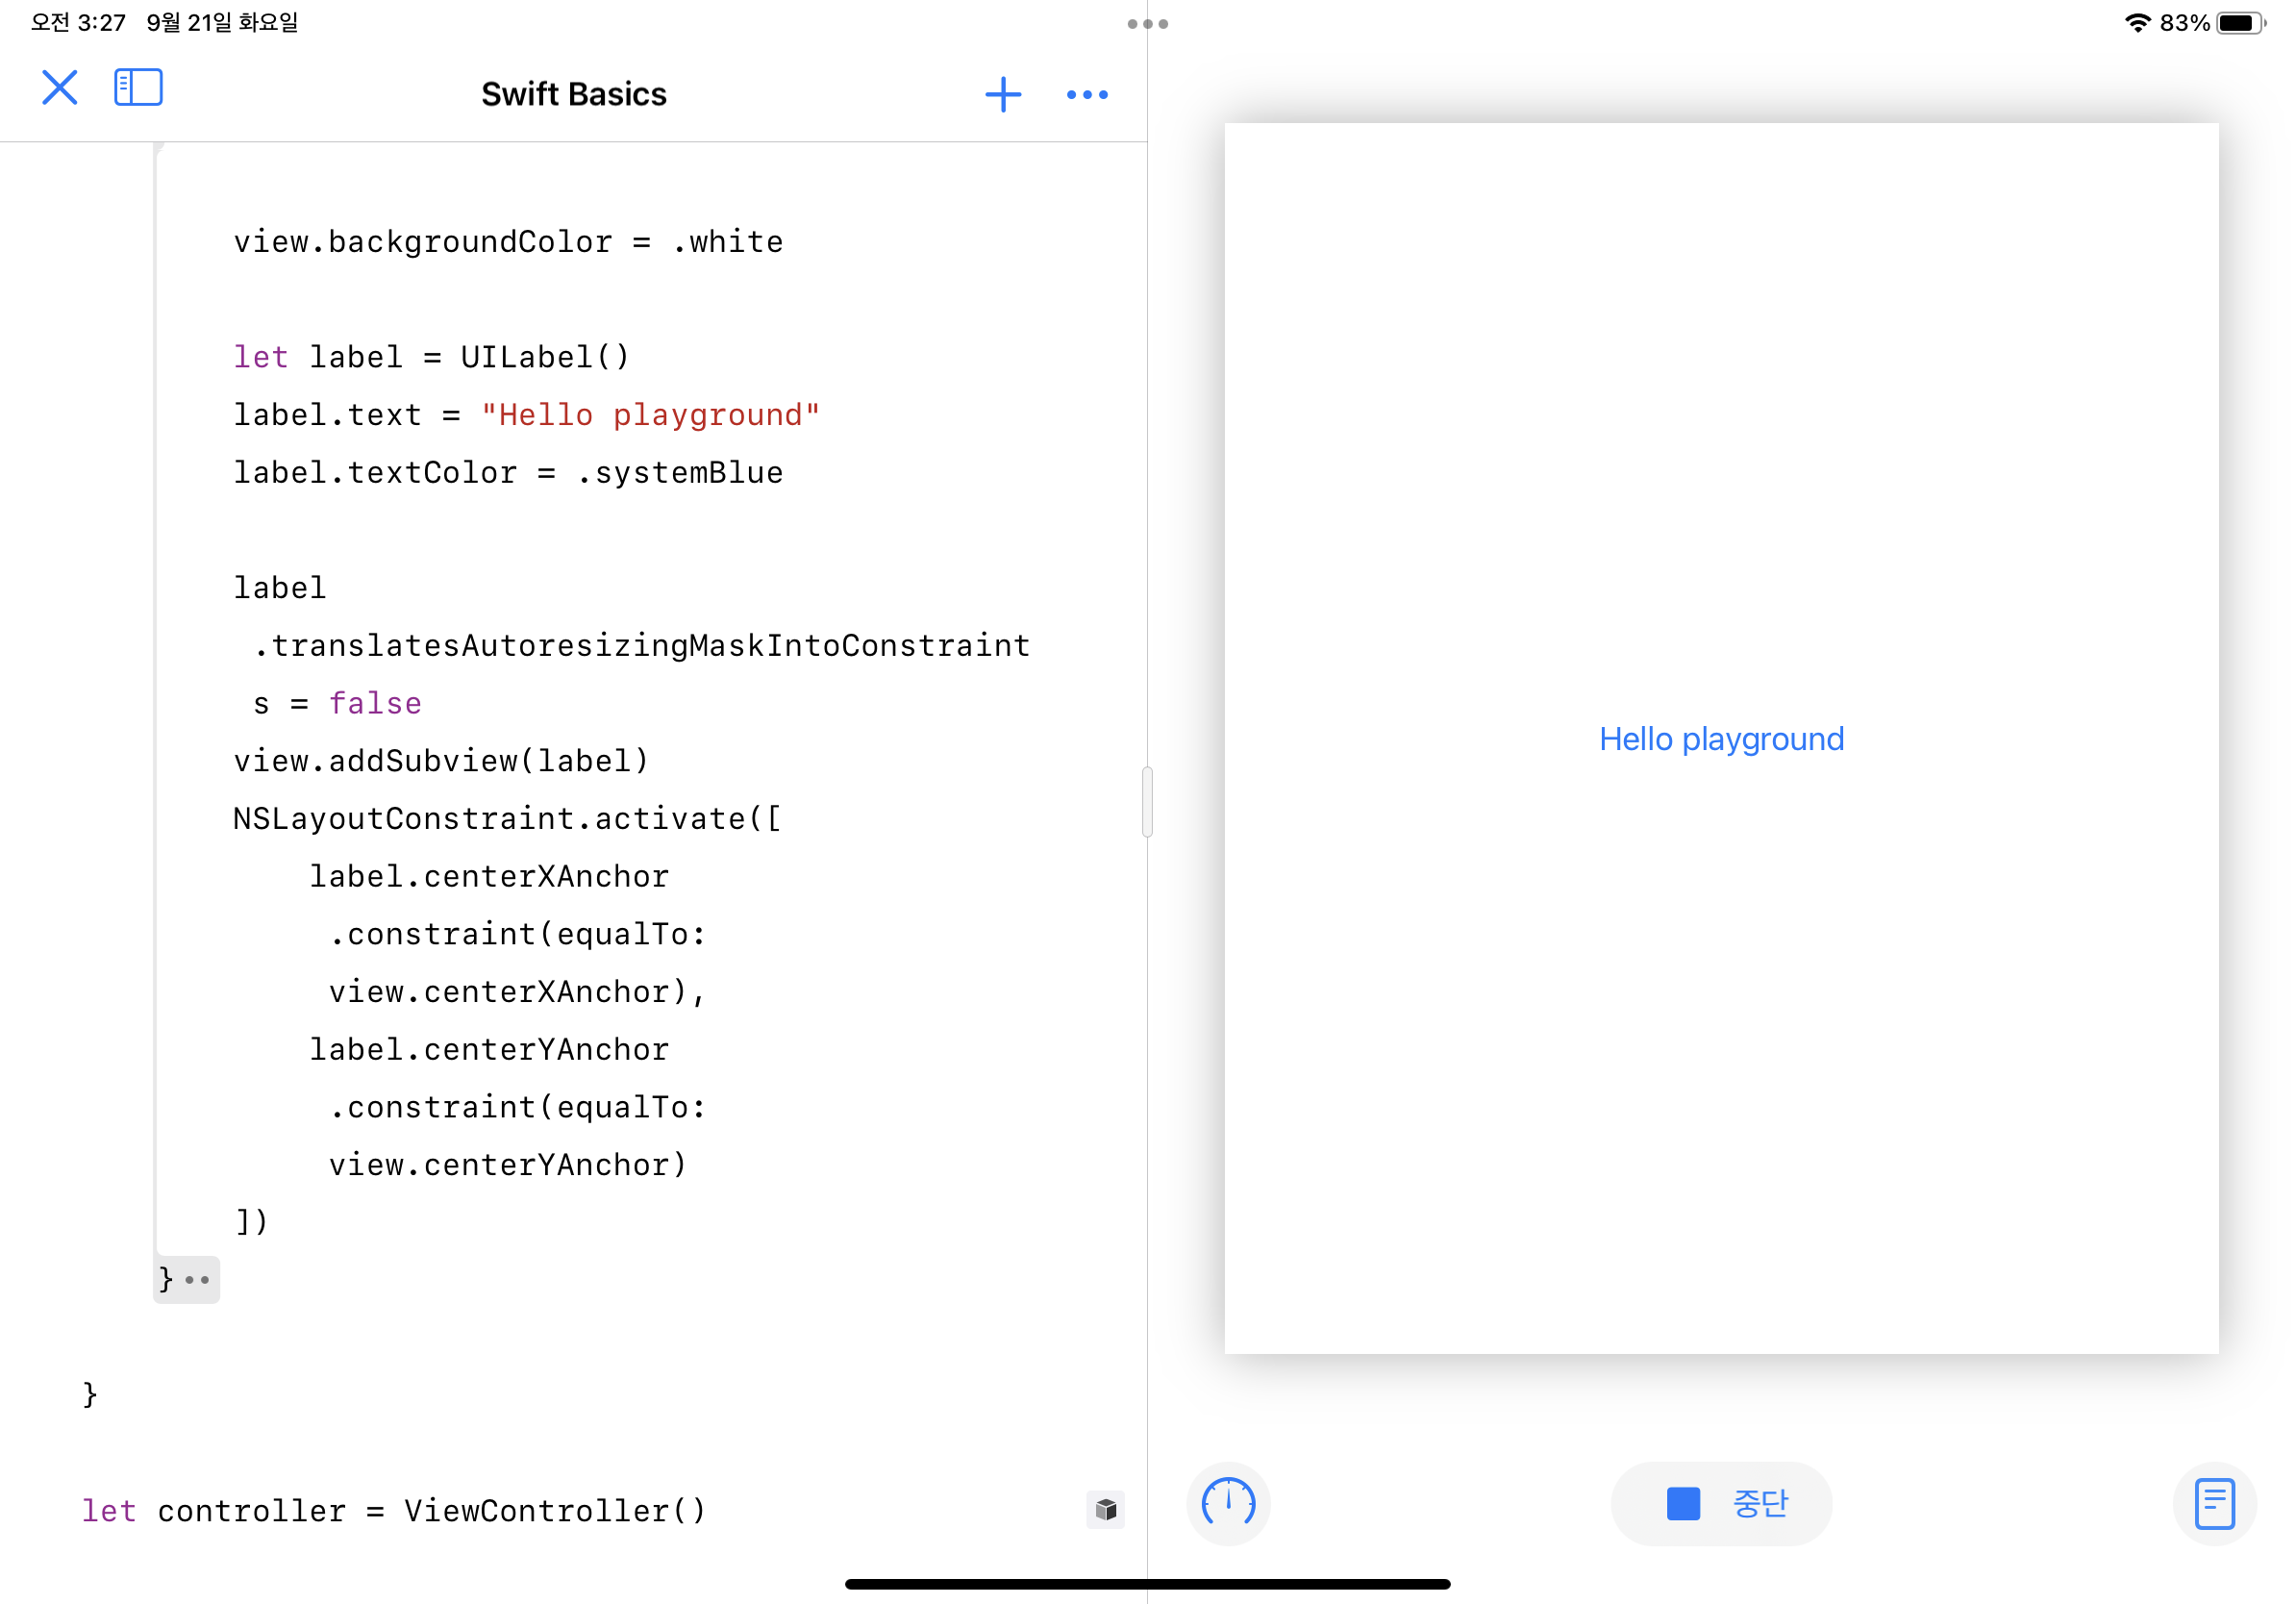This screenshot has width=2296, height=1604.
Task: Expand the folded code using the fold dots
Action: (x=197, y=1280)
